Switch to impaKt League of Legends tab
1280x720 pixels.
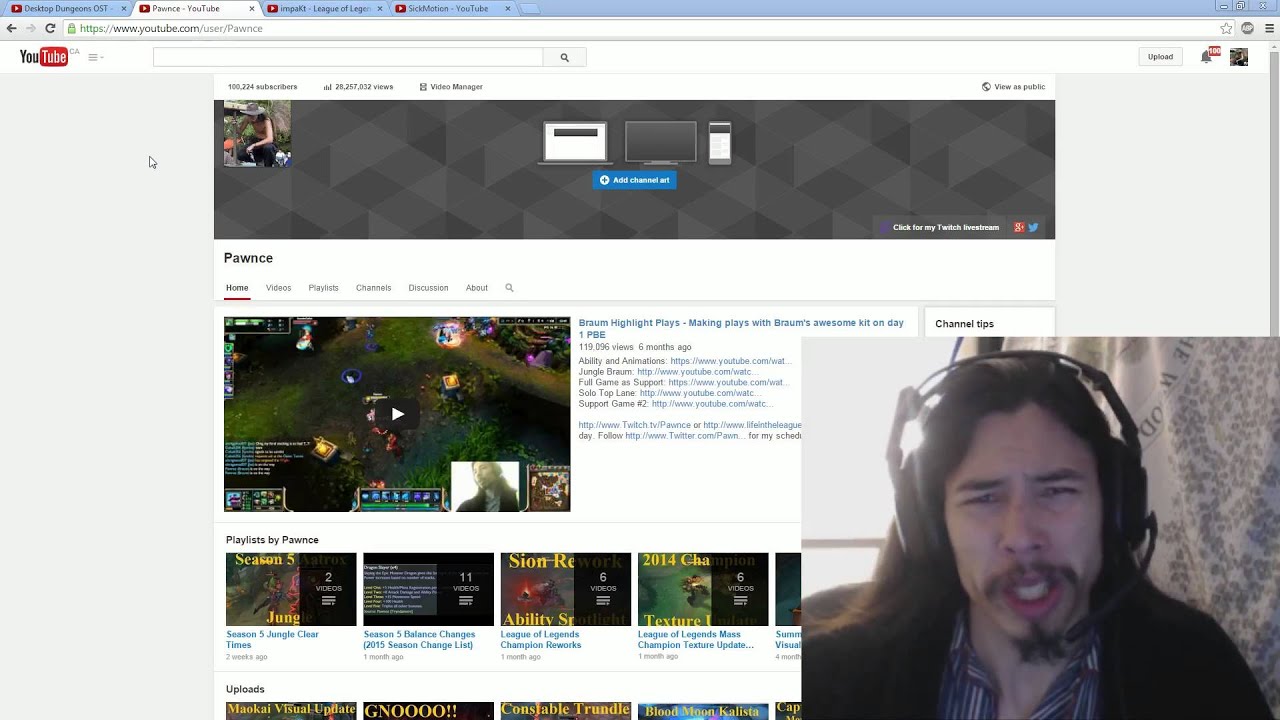point(325,9)
